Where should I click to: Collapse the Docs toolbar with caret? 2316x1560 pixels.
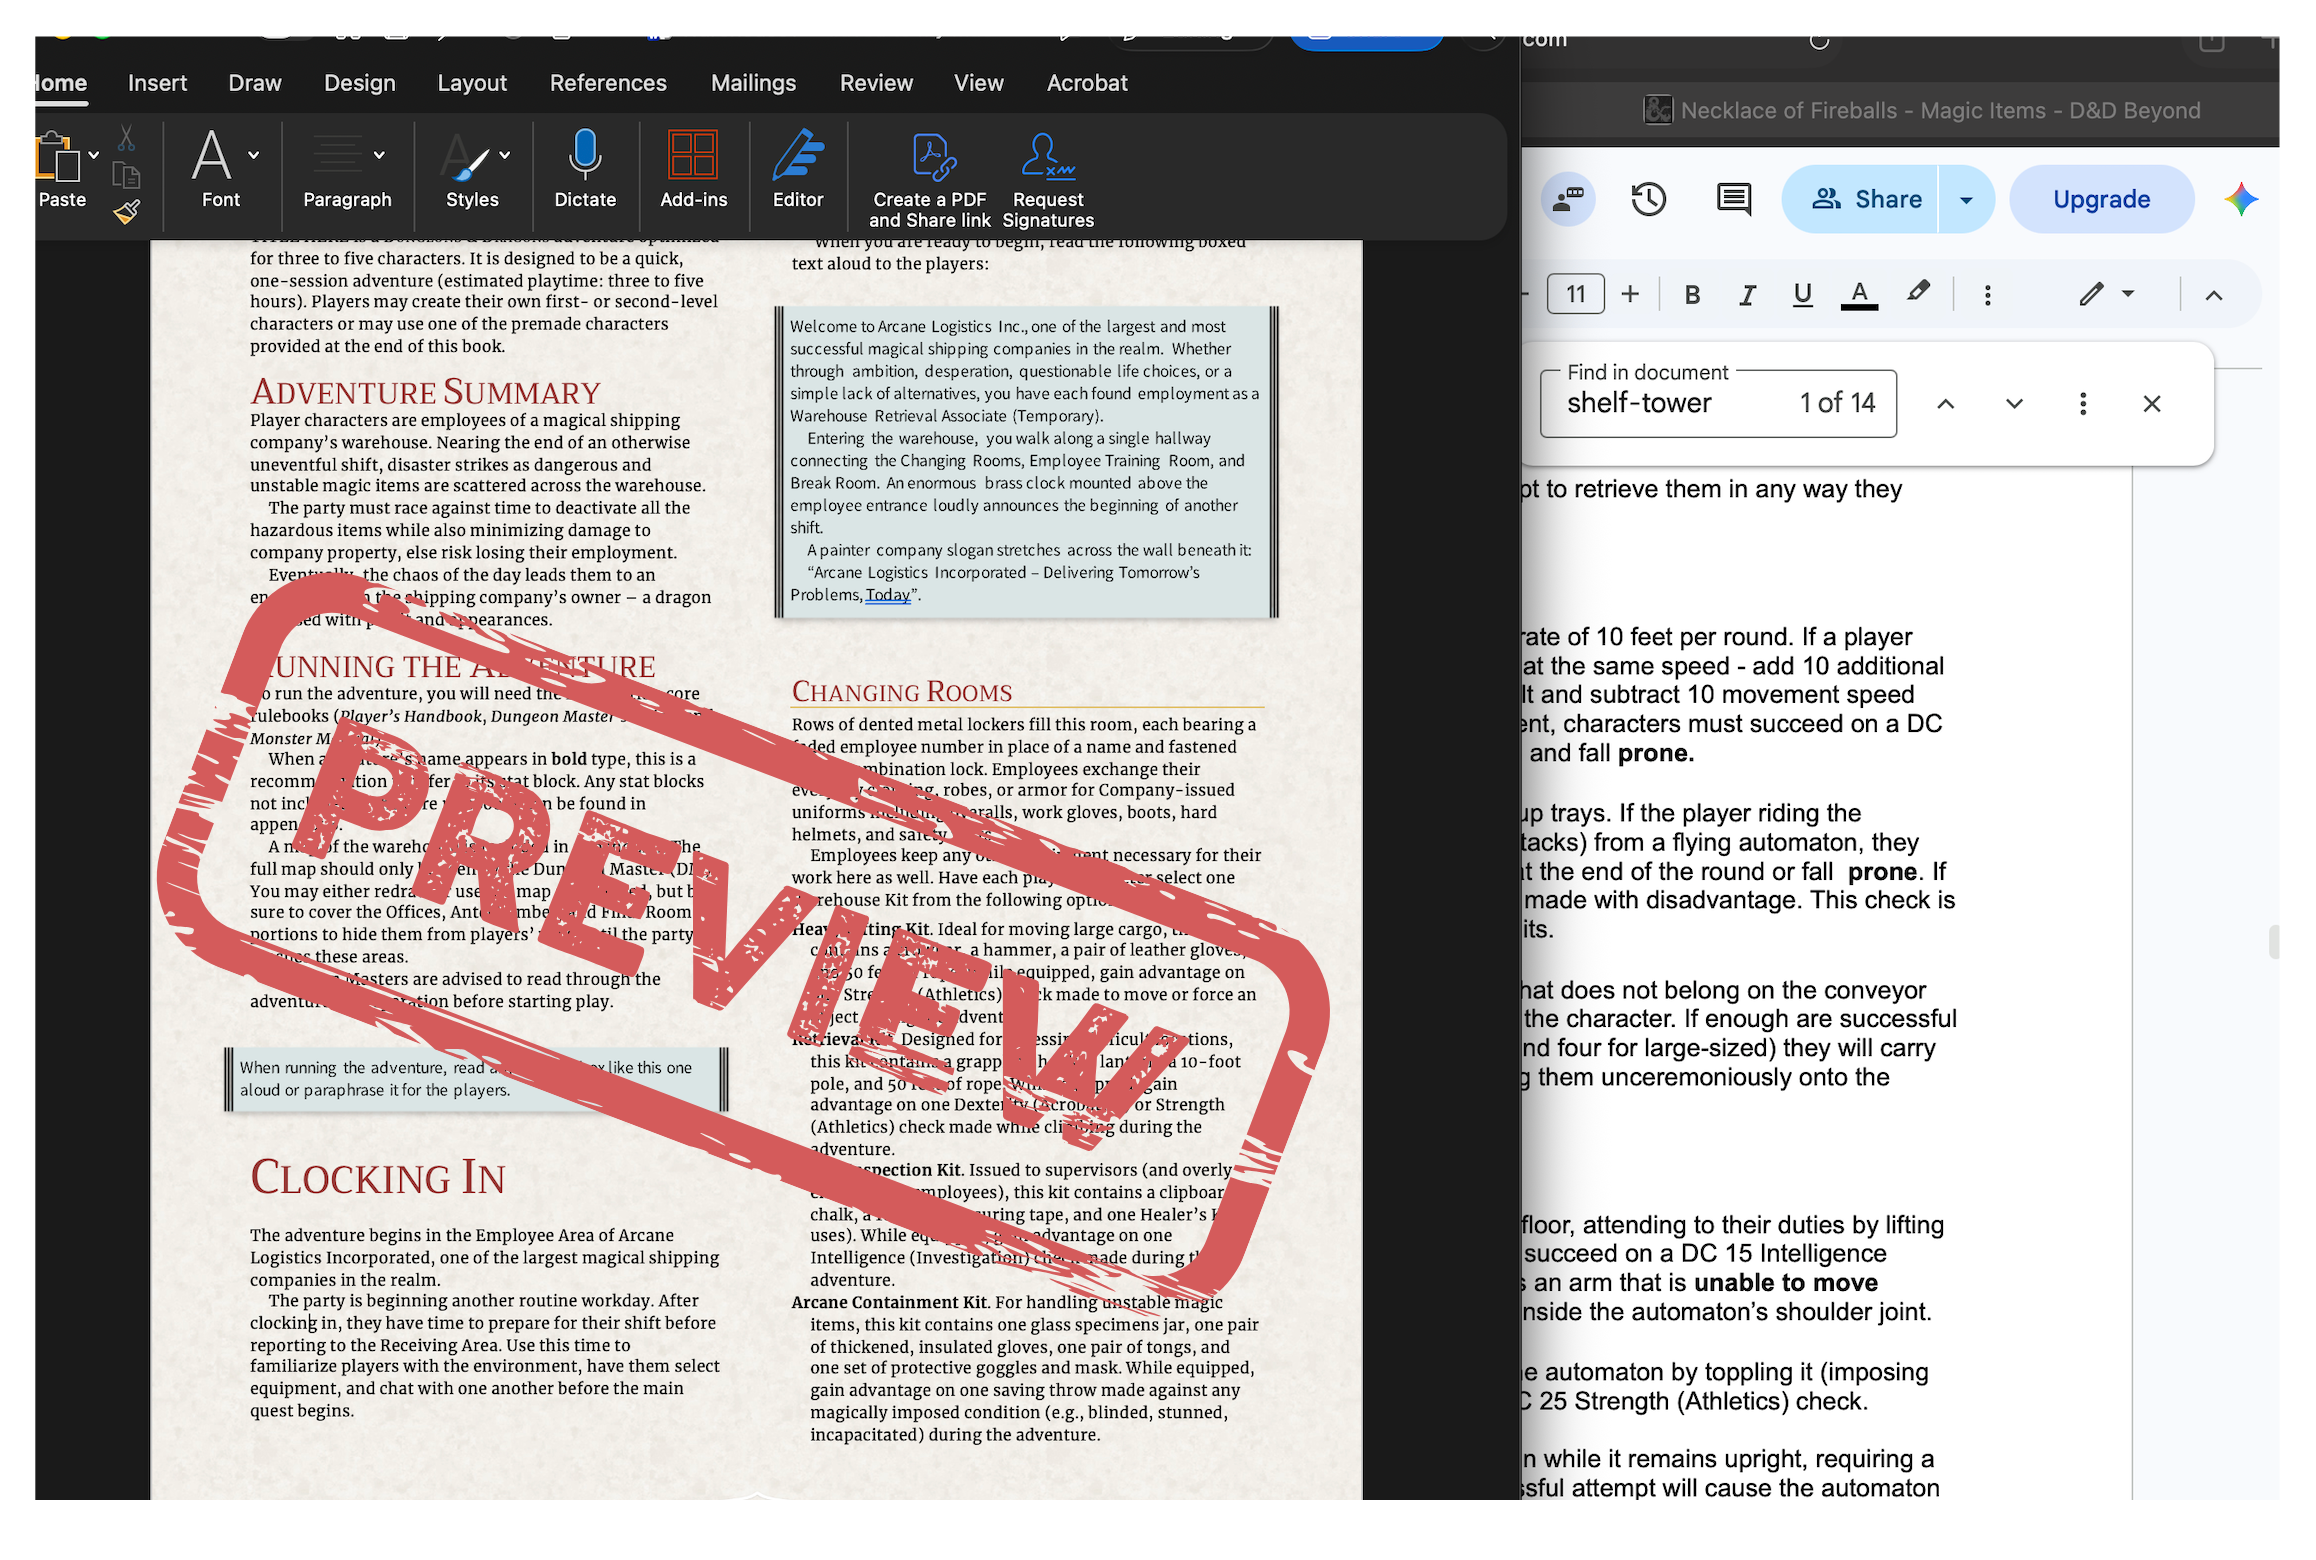[x=2214, y=295]
